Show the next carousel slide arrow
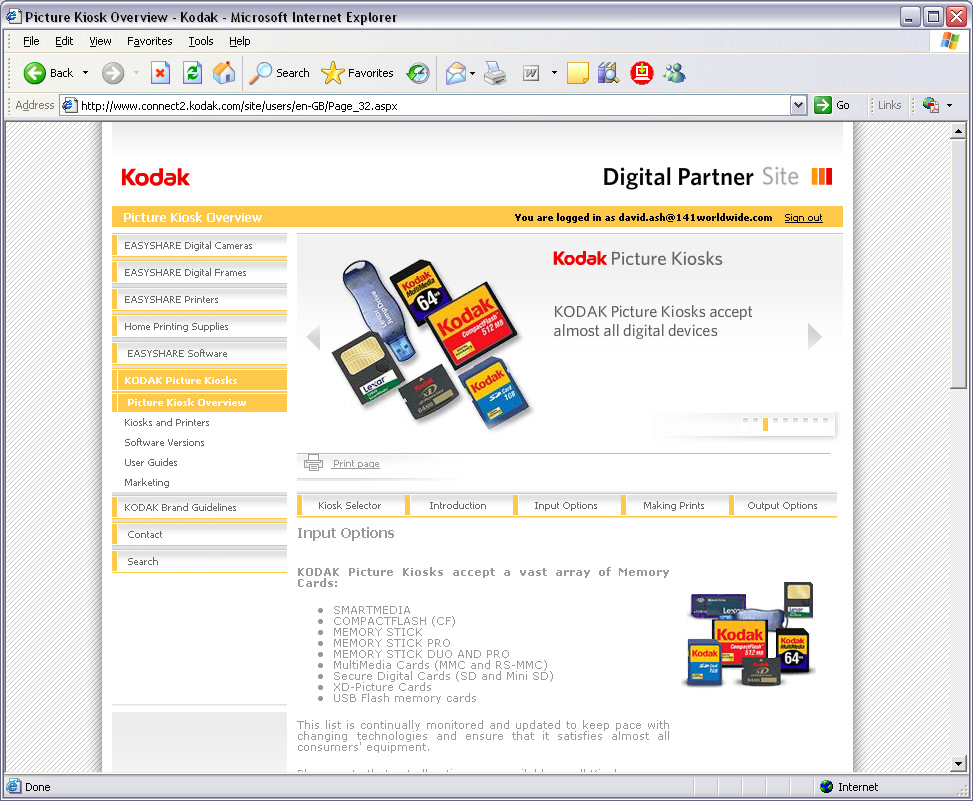This screenshot has height=801, width=973. 815,337
